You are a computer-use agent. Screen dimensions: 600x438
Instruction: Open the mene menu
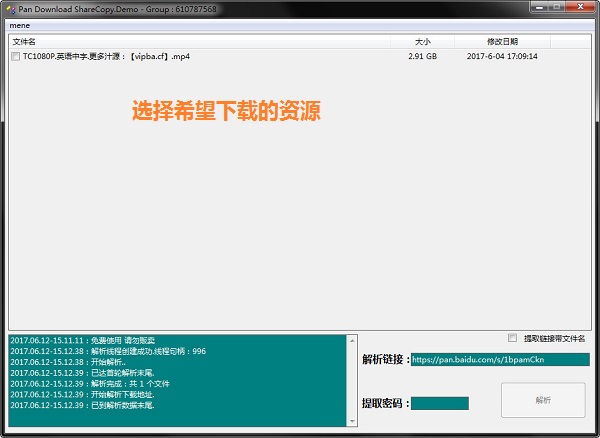click(x=19, y=24)
